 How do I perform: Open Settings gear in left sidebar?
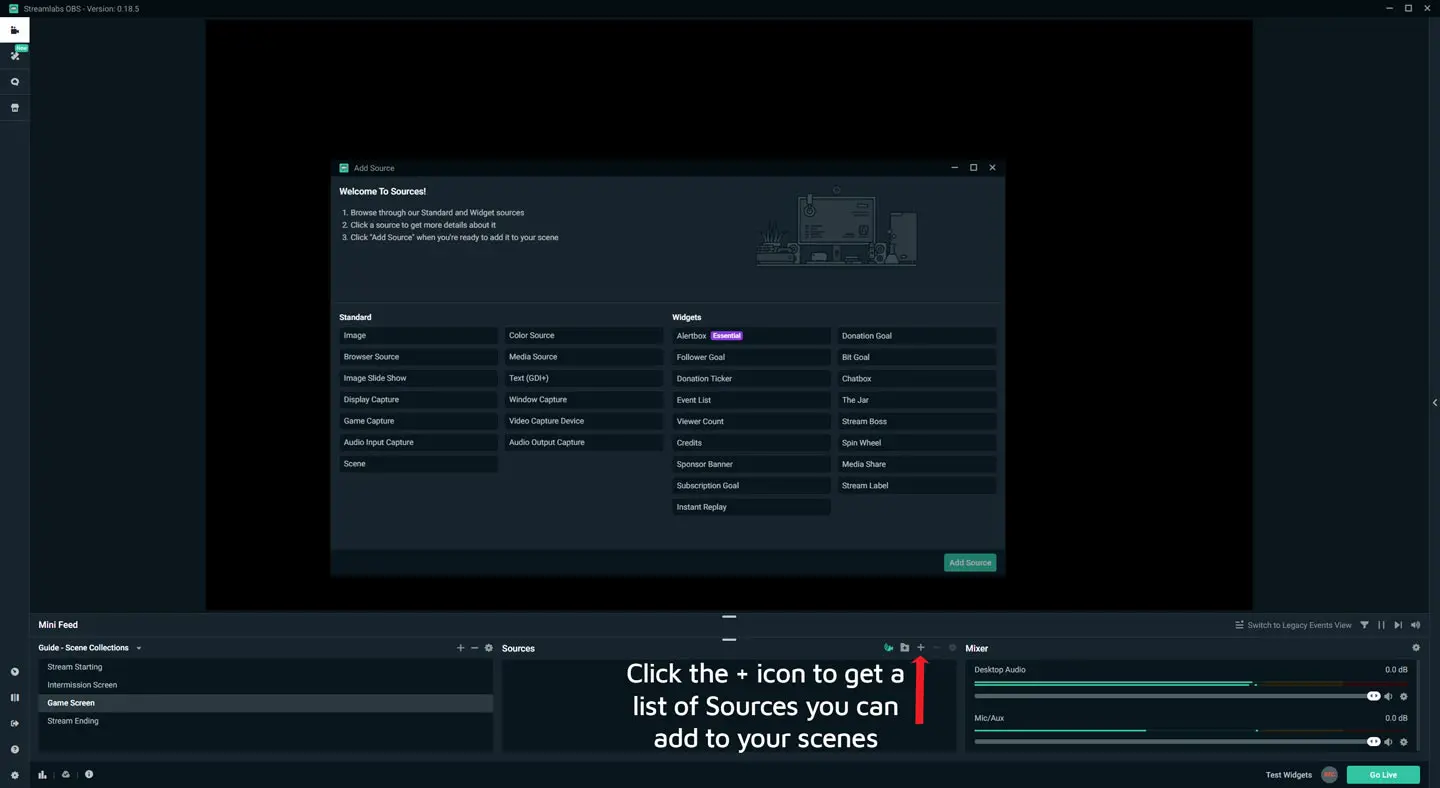point(14,775)
